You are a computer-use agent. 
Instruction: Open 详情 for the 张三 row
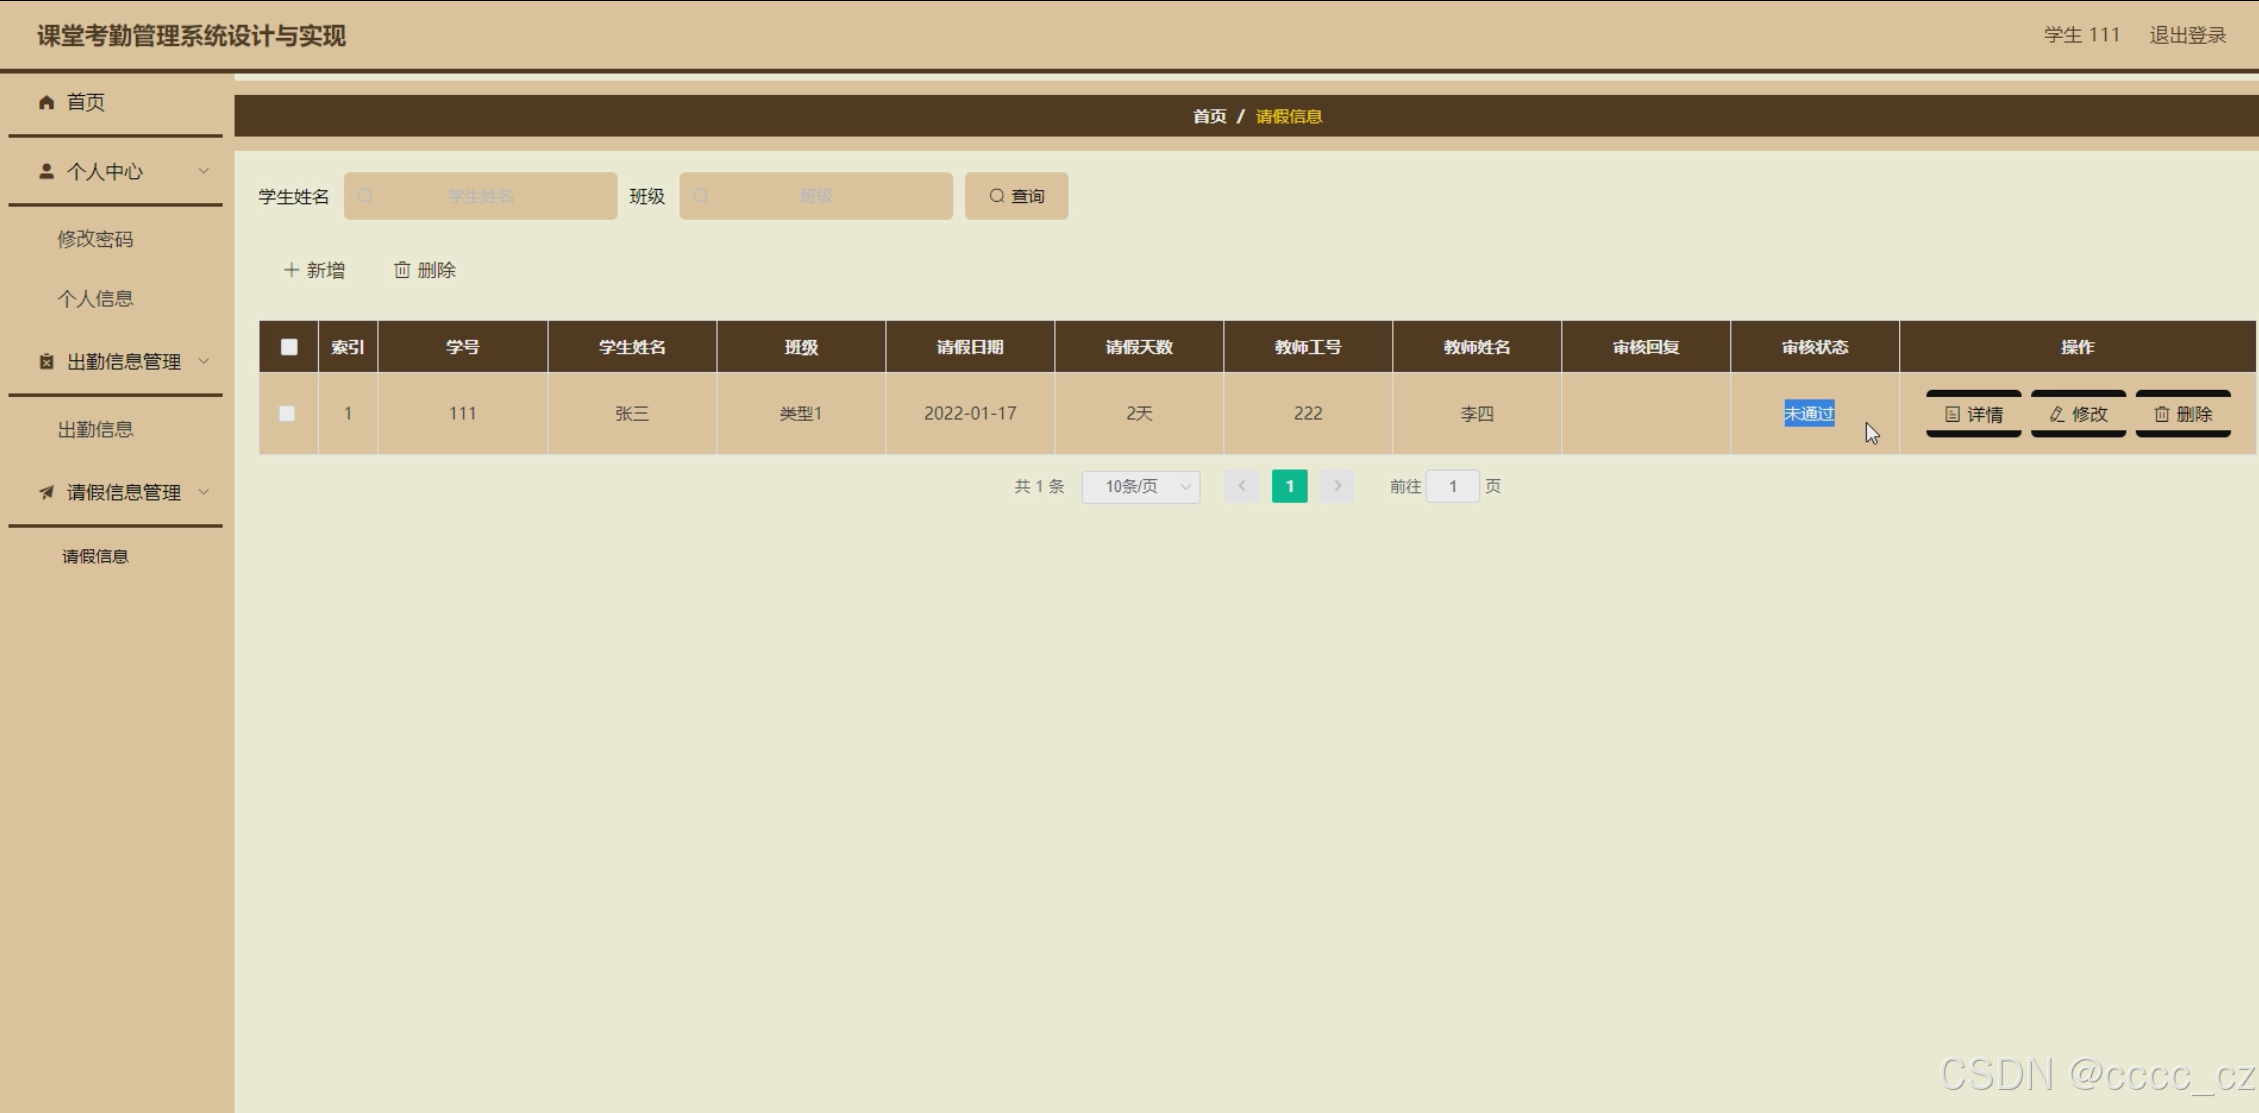tap(1973, 414)
